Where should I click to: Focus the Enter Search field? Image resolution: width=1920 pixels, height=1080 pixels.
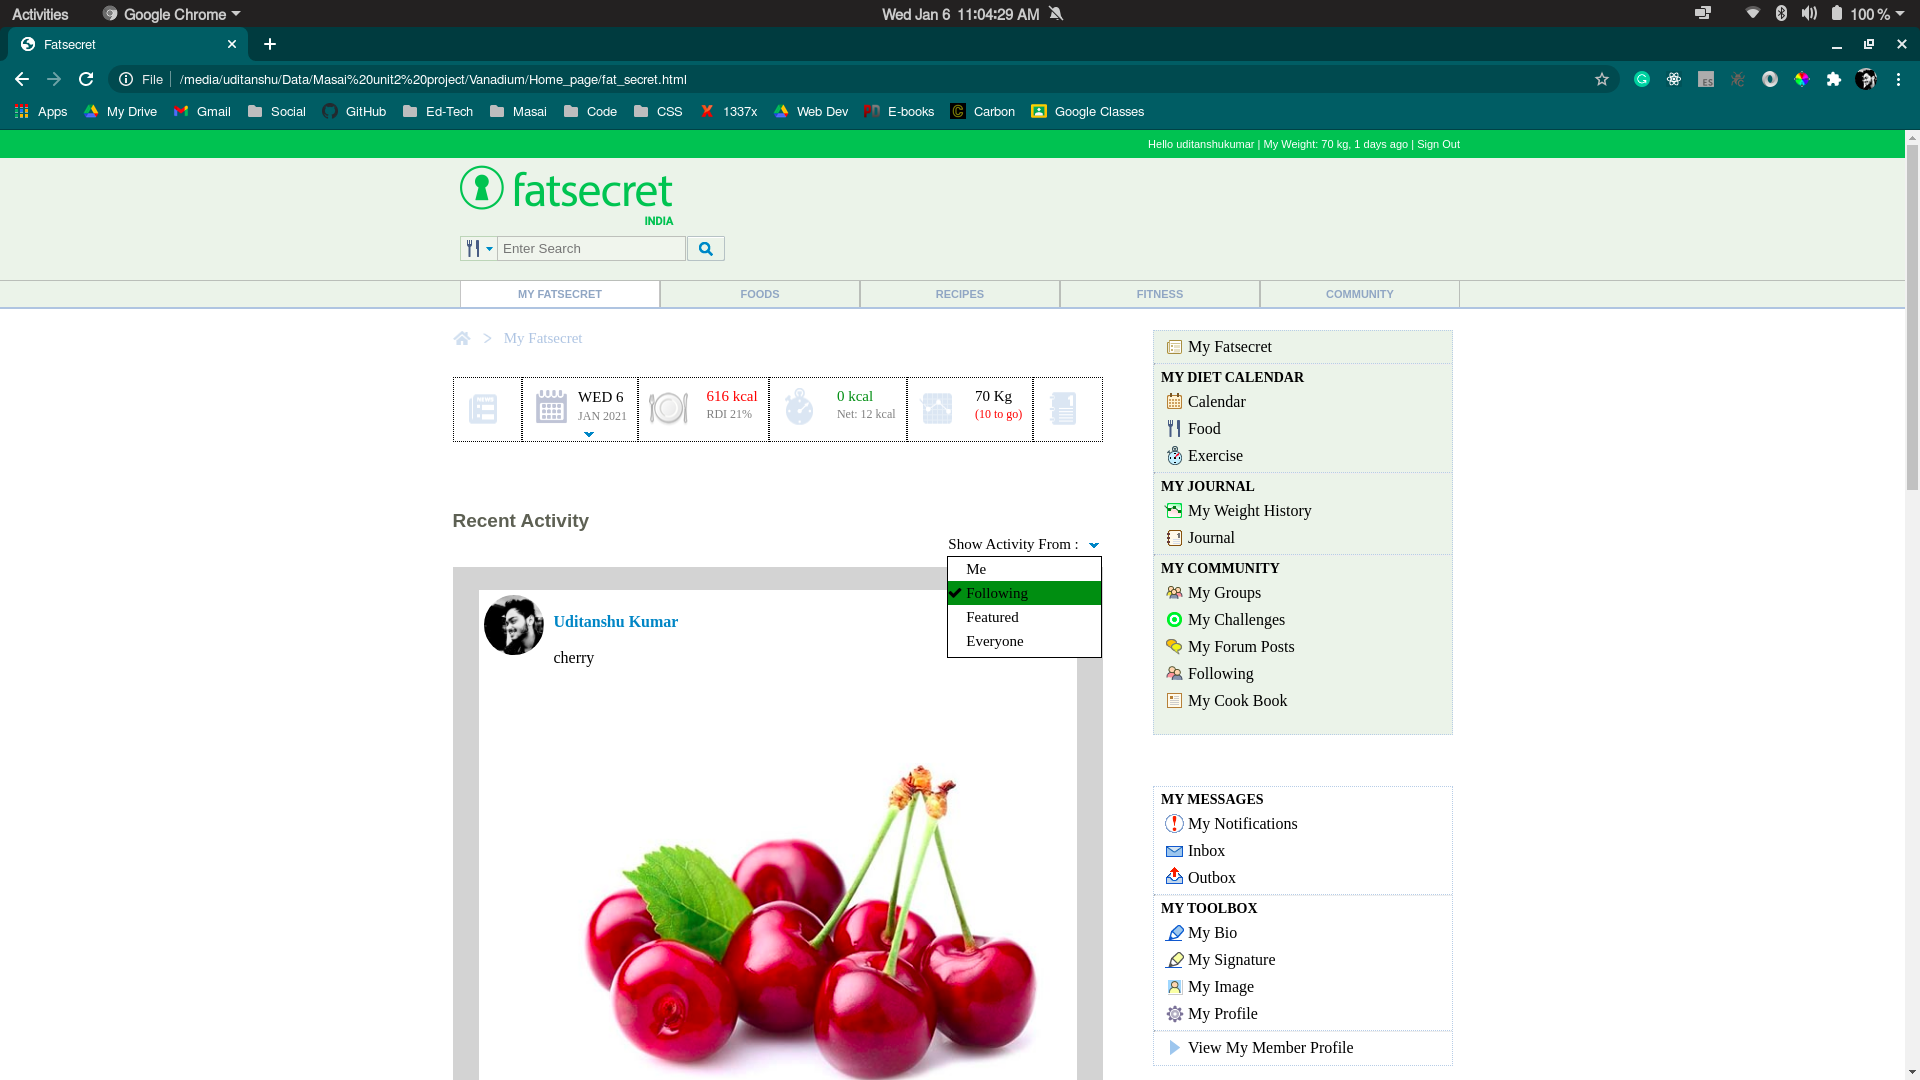[x=591, y=249]
